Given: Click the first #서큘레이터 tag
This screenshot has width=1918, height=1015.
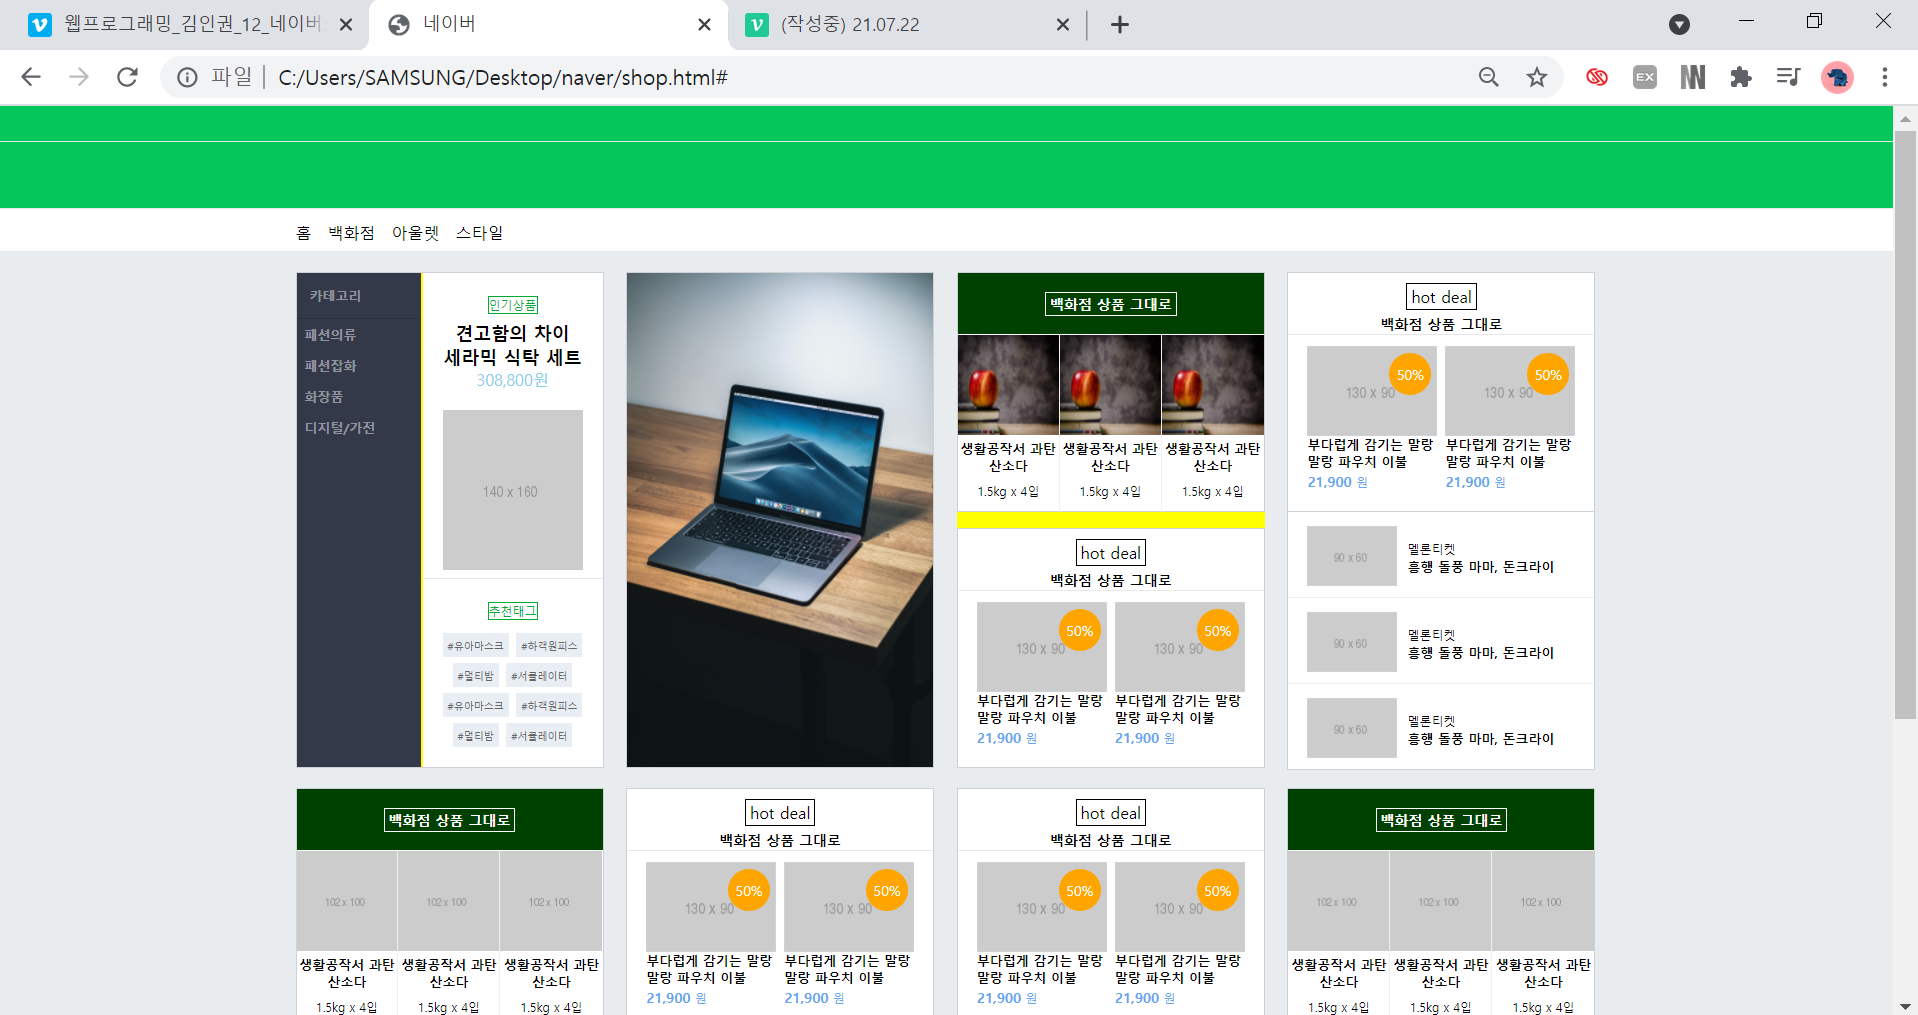Looking at the screenshot, I should pyautogui.click(x=539, y=676).
